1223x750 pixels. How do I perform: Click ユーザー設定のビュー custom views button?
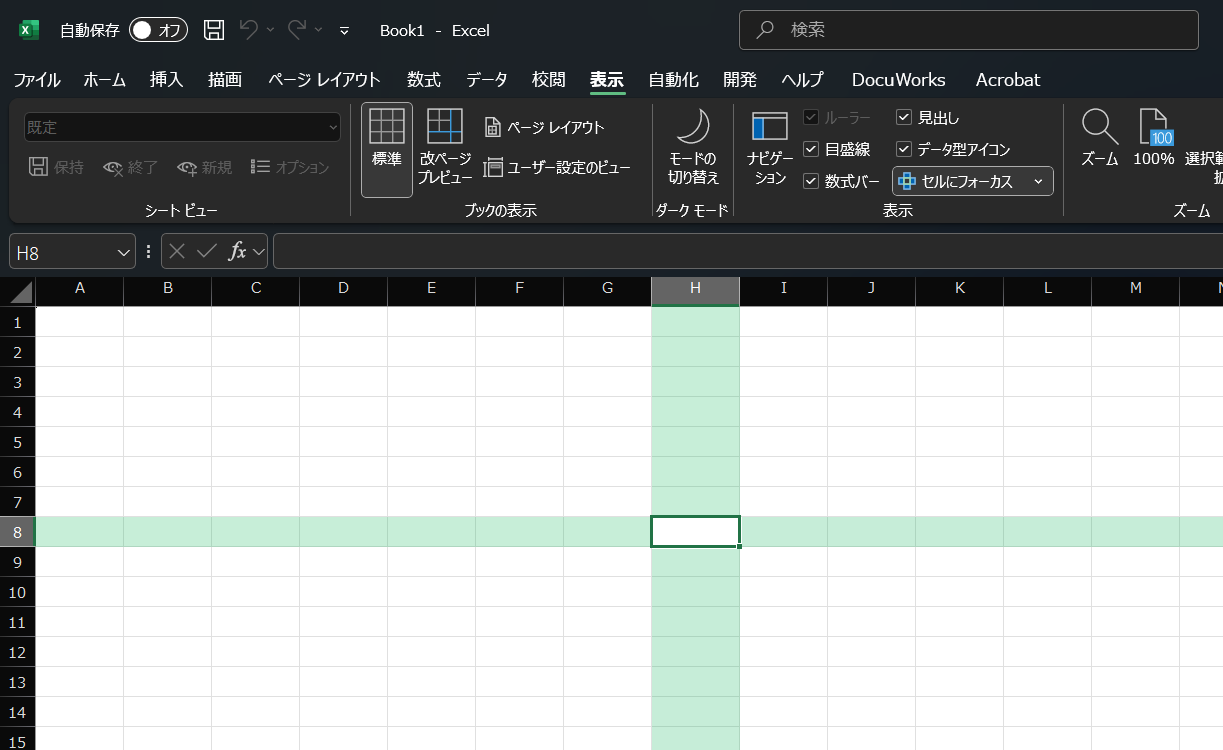pyautogui.click(x=557, y=168)
